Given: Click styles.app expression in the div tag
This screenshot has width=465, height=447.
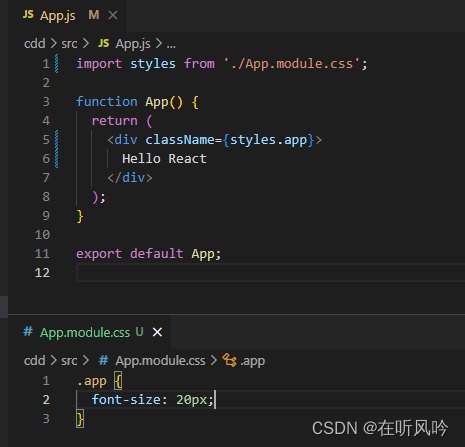Looking at the screenshot, I should click(268, 140).
